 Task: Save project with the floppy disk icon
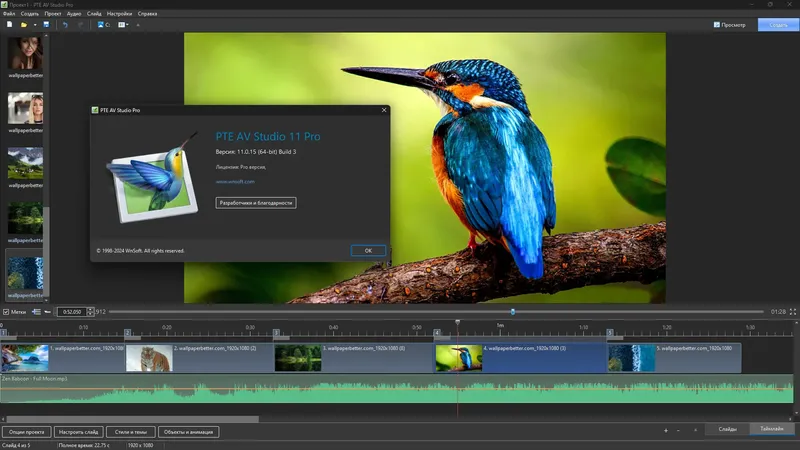[x=46, y=24]
